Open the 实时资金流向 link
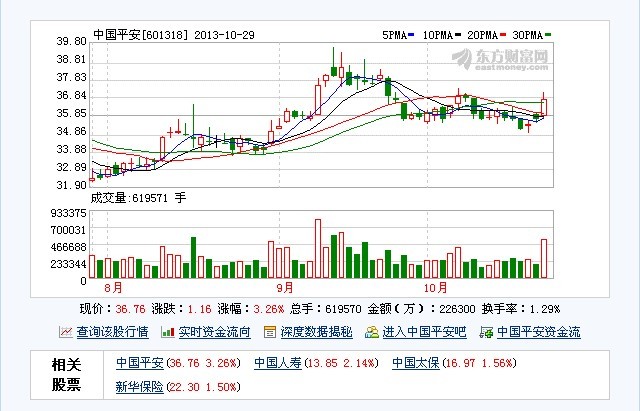The image size is (640, 411). pyautogui.click(x=214, y=332)
